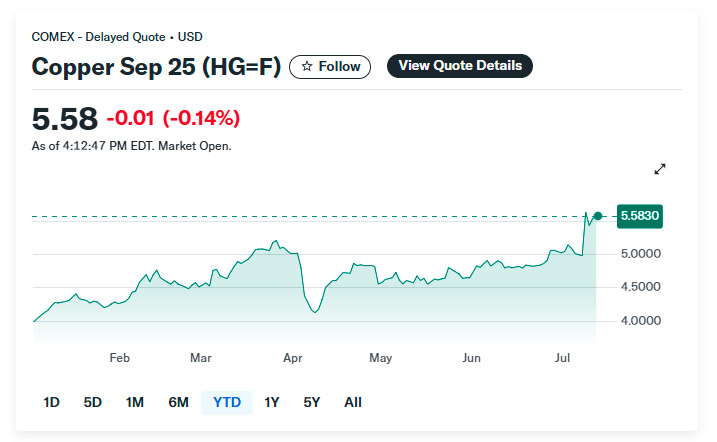
Task: Open View Quote Details
Action: click(x=460, y=66)
